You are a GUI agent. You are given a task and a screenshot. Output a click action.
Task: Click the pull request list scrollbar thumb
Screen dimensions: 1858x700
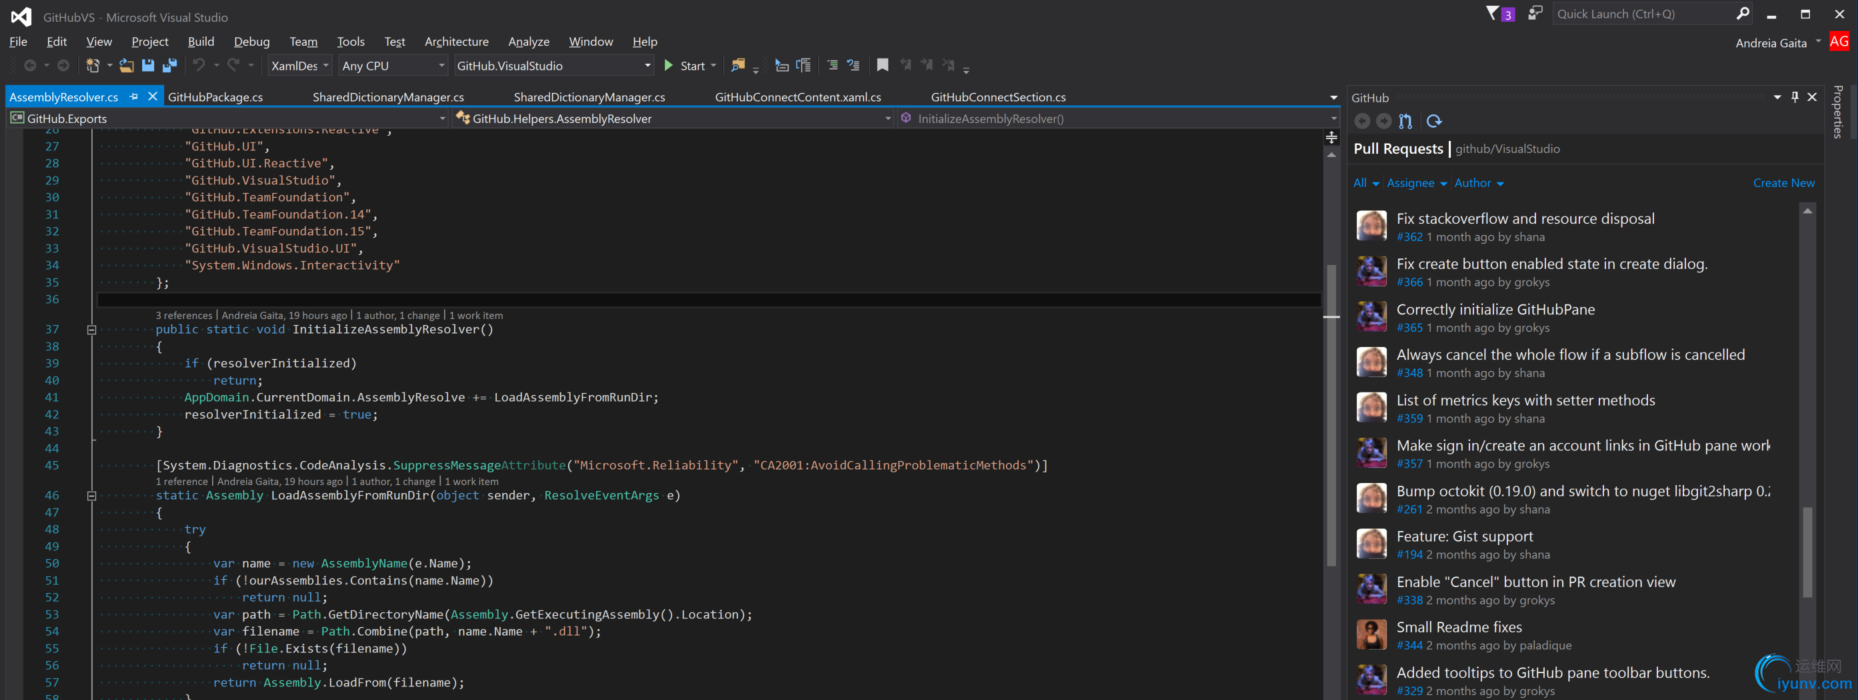[x=1807, y=552]
